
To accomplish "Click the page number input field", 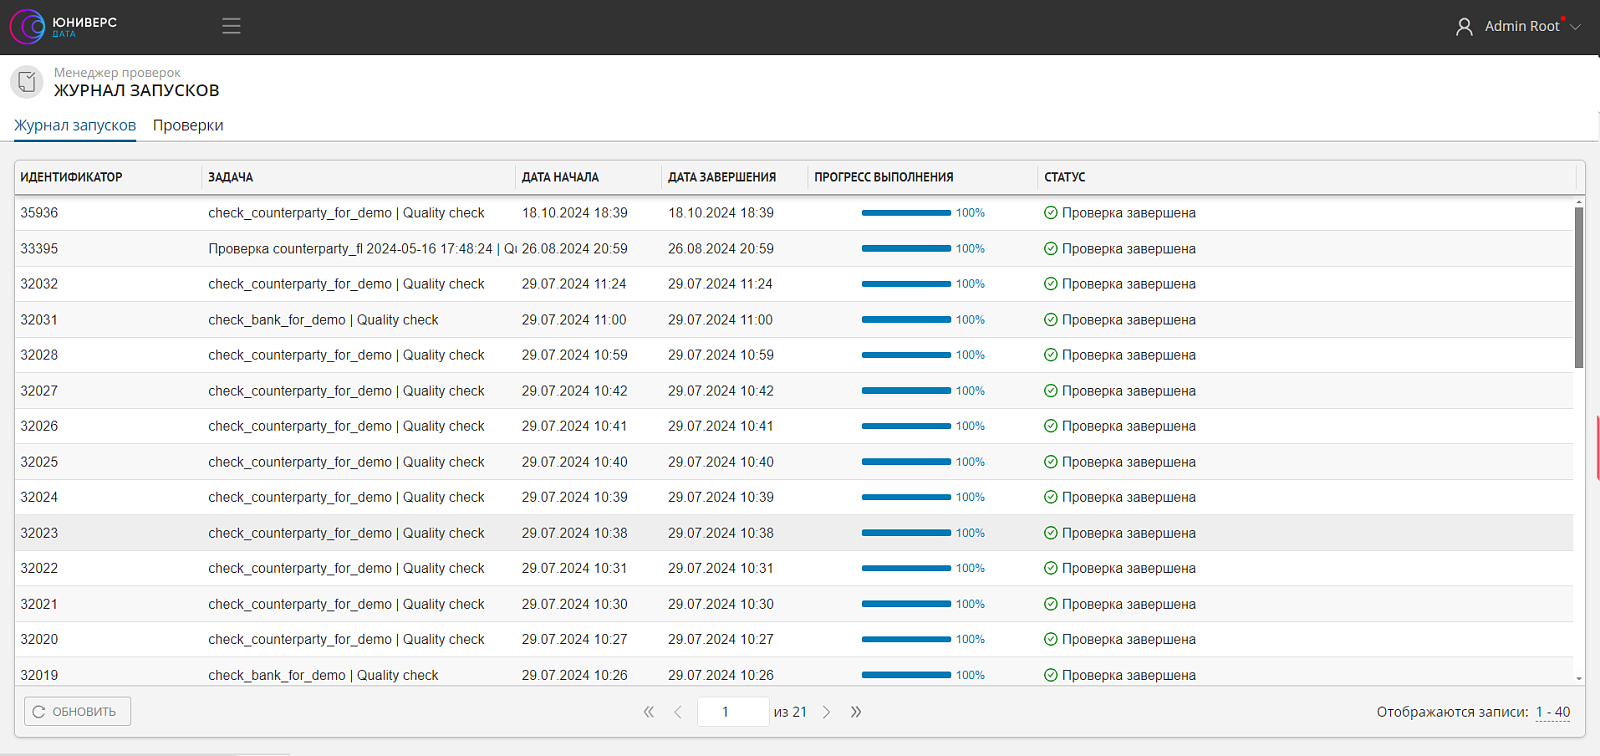I will 733,712.
